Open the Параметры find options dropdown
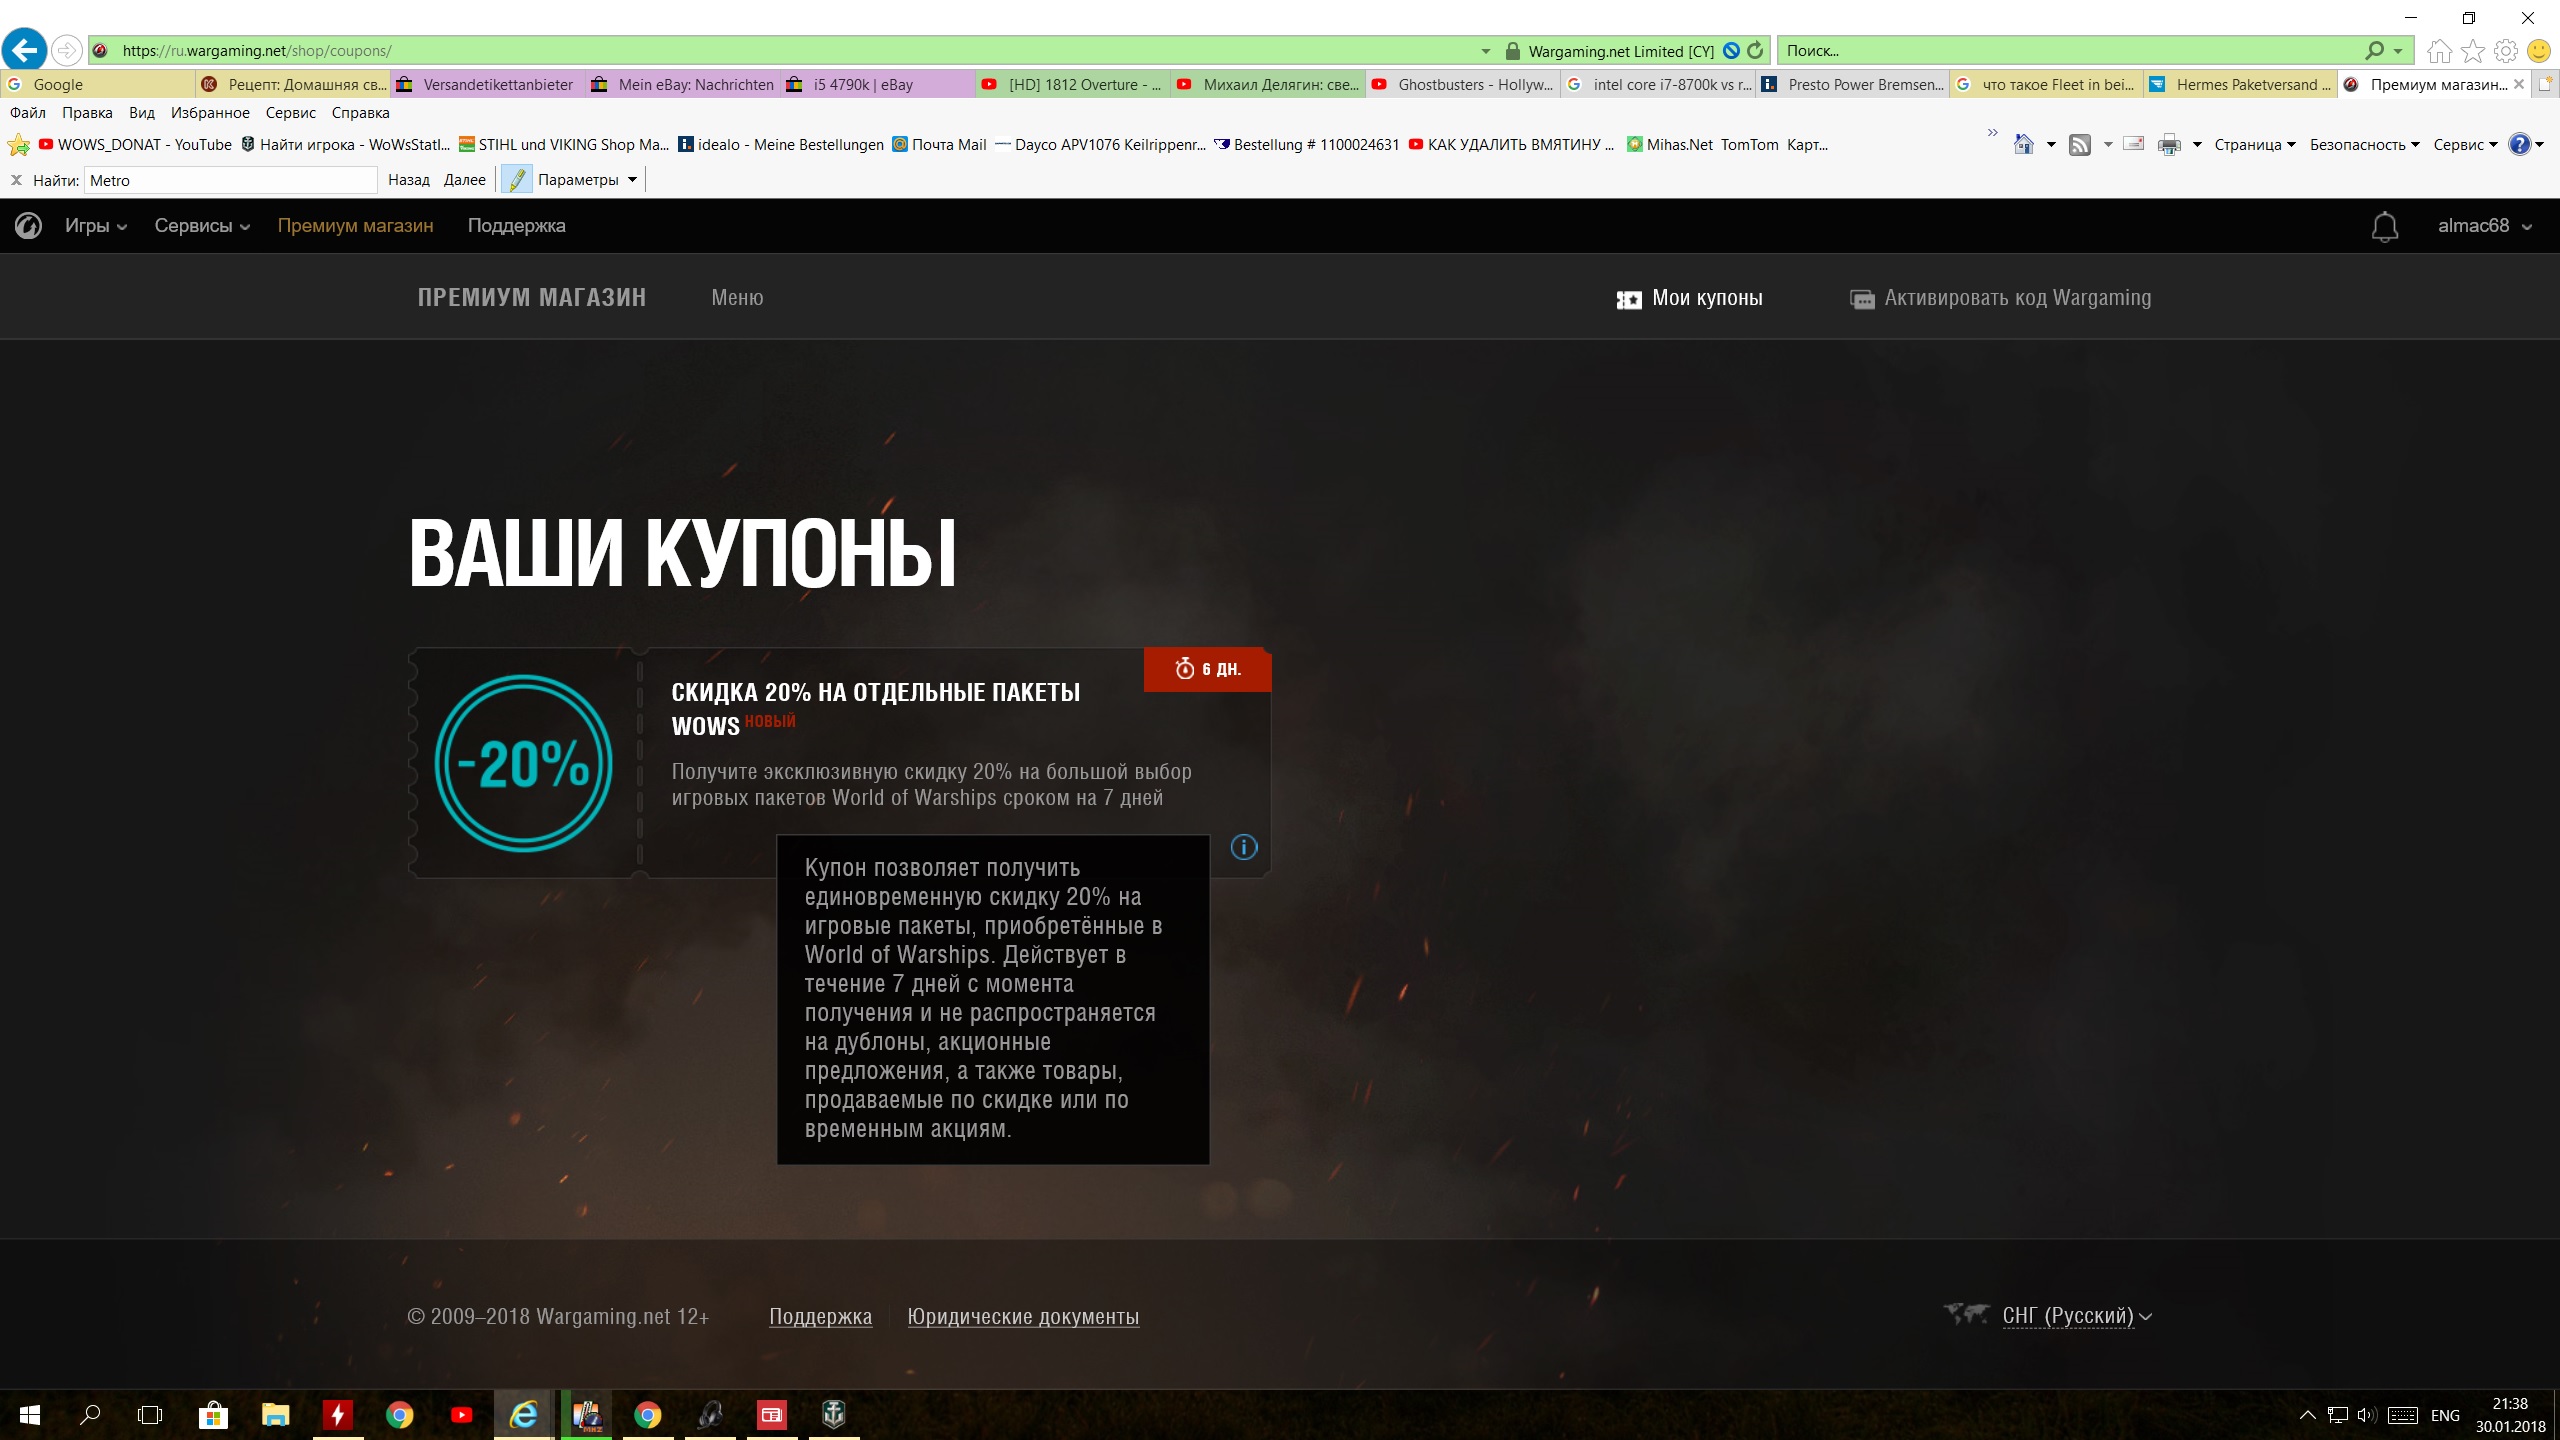Image resolution: width=2560 pixels, height=1440 pixels. coord(587,180)
